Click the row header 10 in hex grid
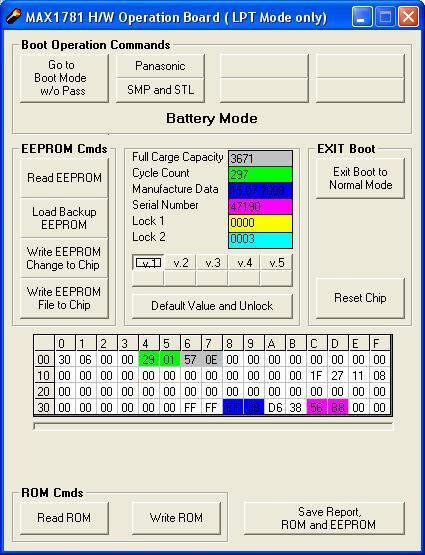 pyautogui.click(x=44, y=376)
